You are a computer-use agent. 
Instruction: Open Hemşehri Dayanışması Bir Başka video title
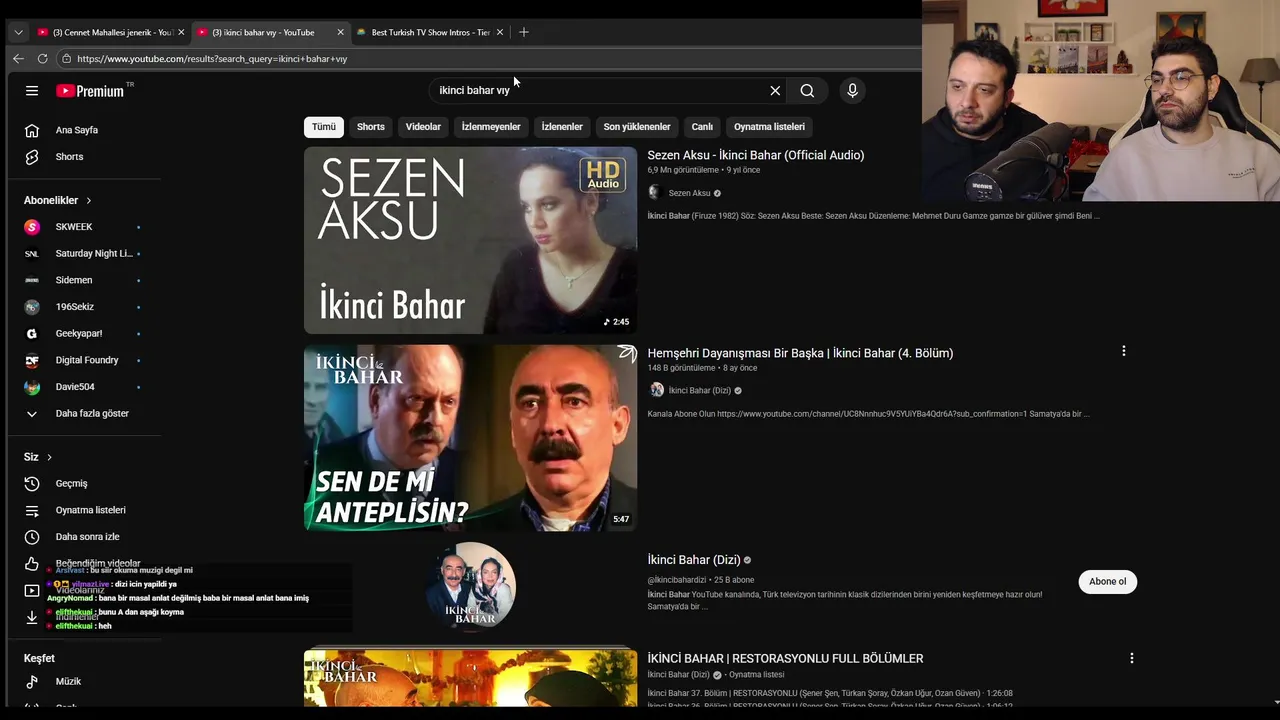800,353
